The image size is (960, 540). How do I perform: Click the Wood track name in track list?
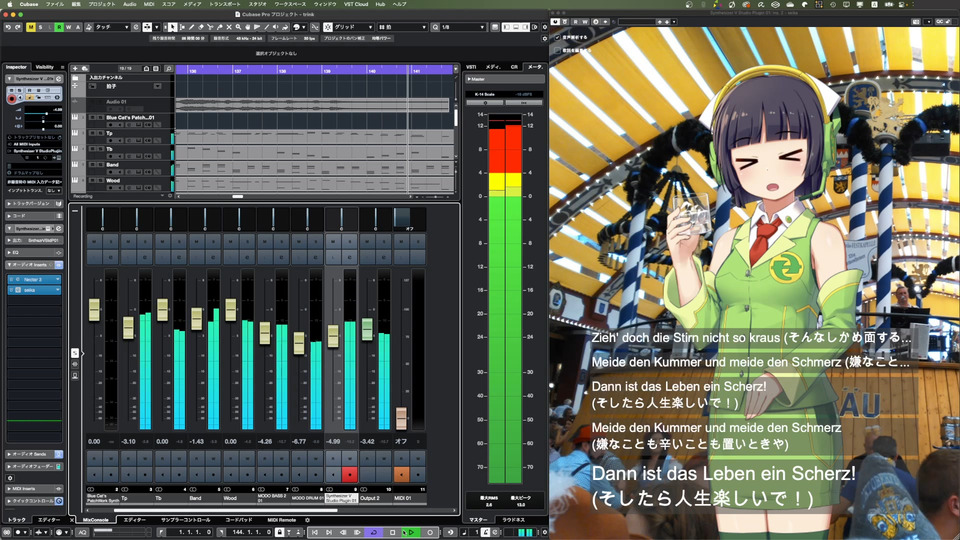(113, 181)
